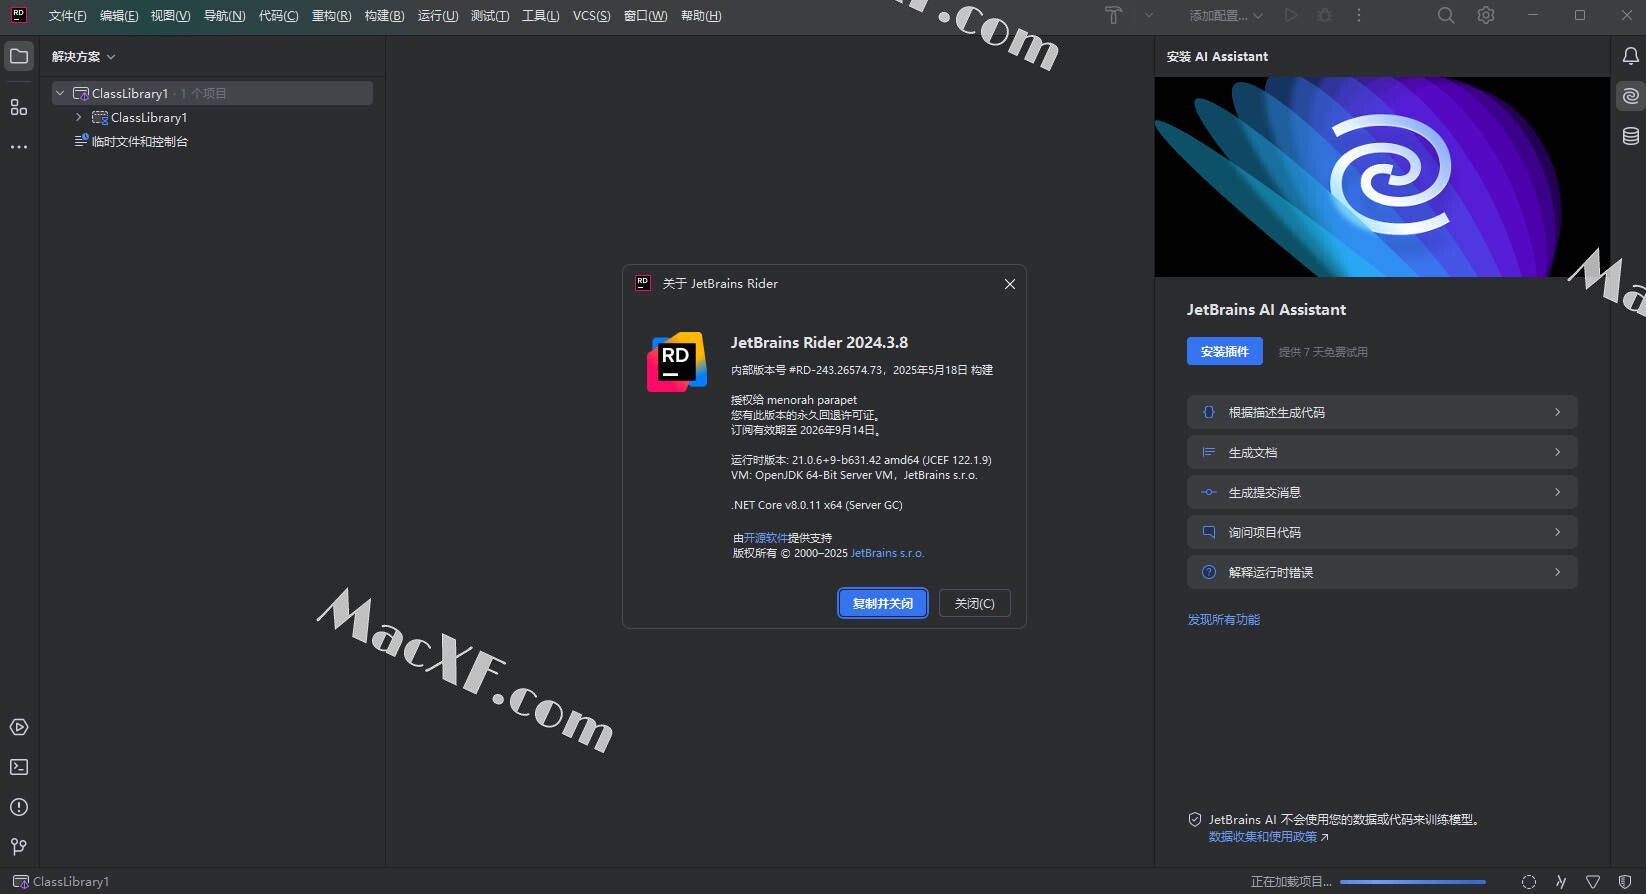Open the Git version control icon
Image resolution: width=1646 pixels, height=894 pixels.
point(19,847)
